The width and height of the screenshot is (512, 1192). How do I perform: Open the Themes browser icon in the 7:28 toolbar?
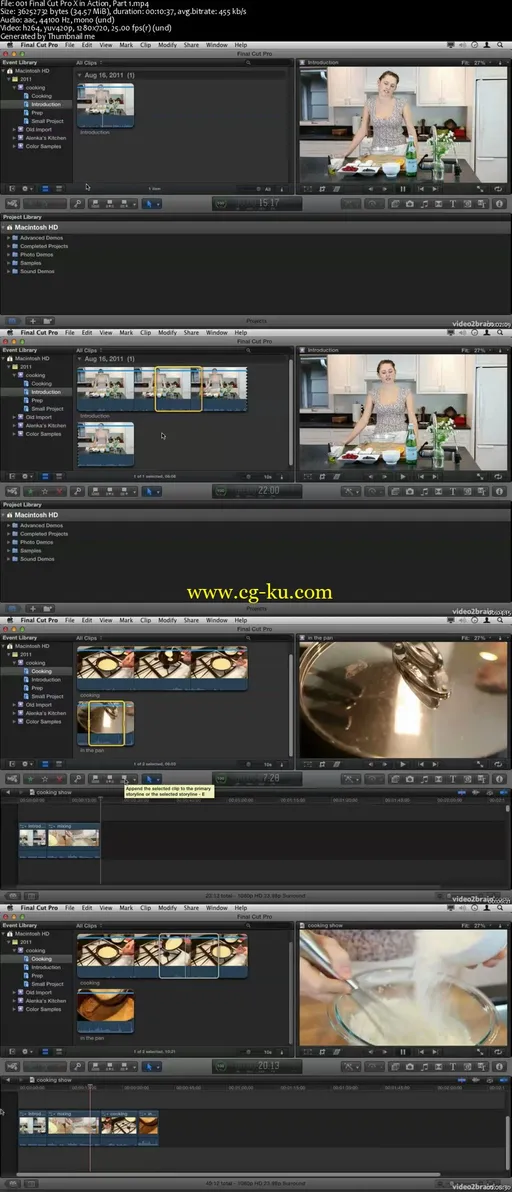(x=482, y=779)
